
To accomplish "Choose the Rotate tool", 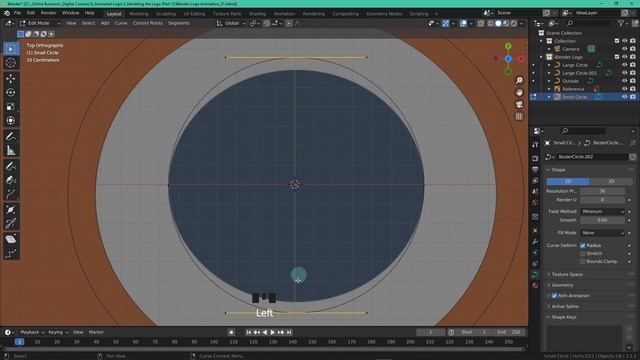I will click(x=11, y=92).
